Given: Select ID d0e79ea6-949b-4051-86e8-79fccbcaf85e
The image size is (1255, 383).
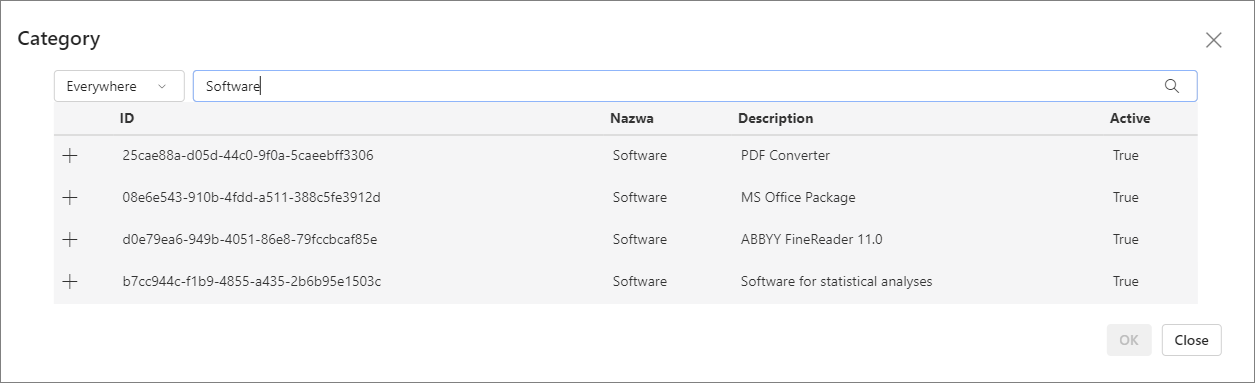Looking at the screenshot, I should (x=249, y=239).
